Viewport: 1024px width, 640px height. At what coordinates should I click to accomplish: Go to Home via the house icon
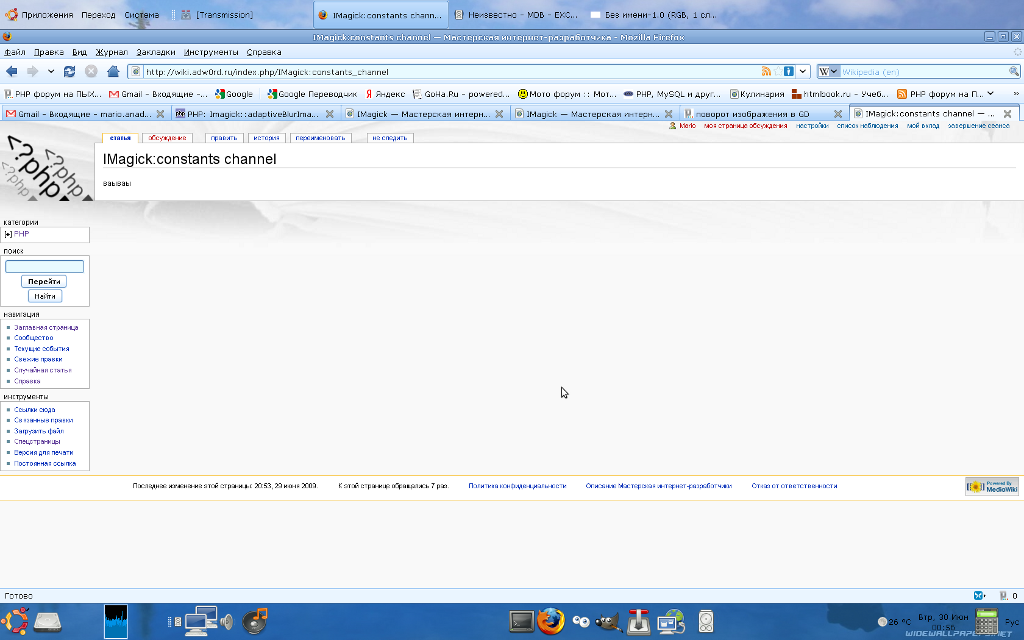pyautogui.click(x=113, y=71)
